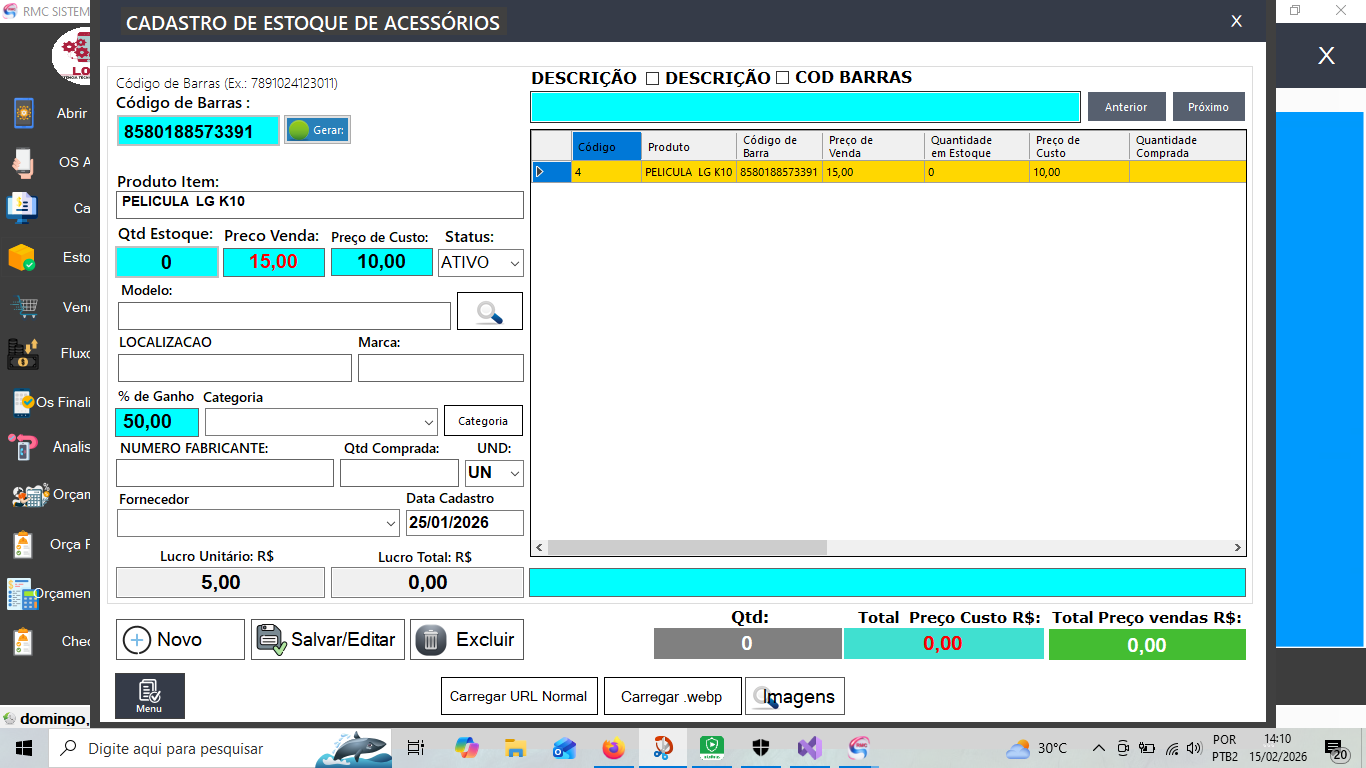Image resolution: width=1366 pixels, height=768 pixels.
Task: Click the grid's horizontal scrollbar right arrow
Action: pos(1237,548)
